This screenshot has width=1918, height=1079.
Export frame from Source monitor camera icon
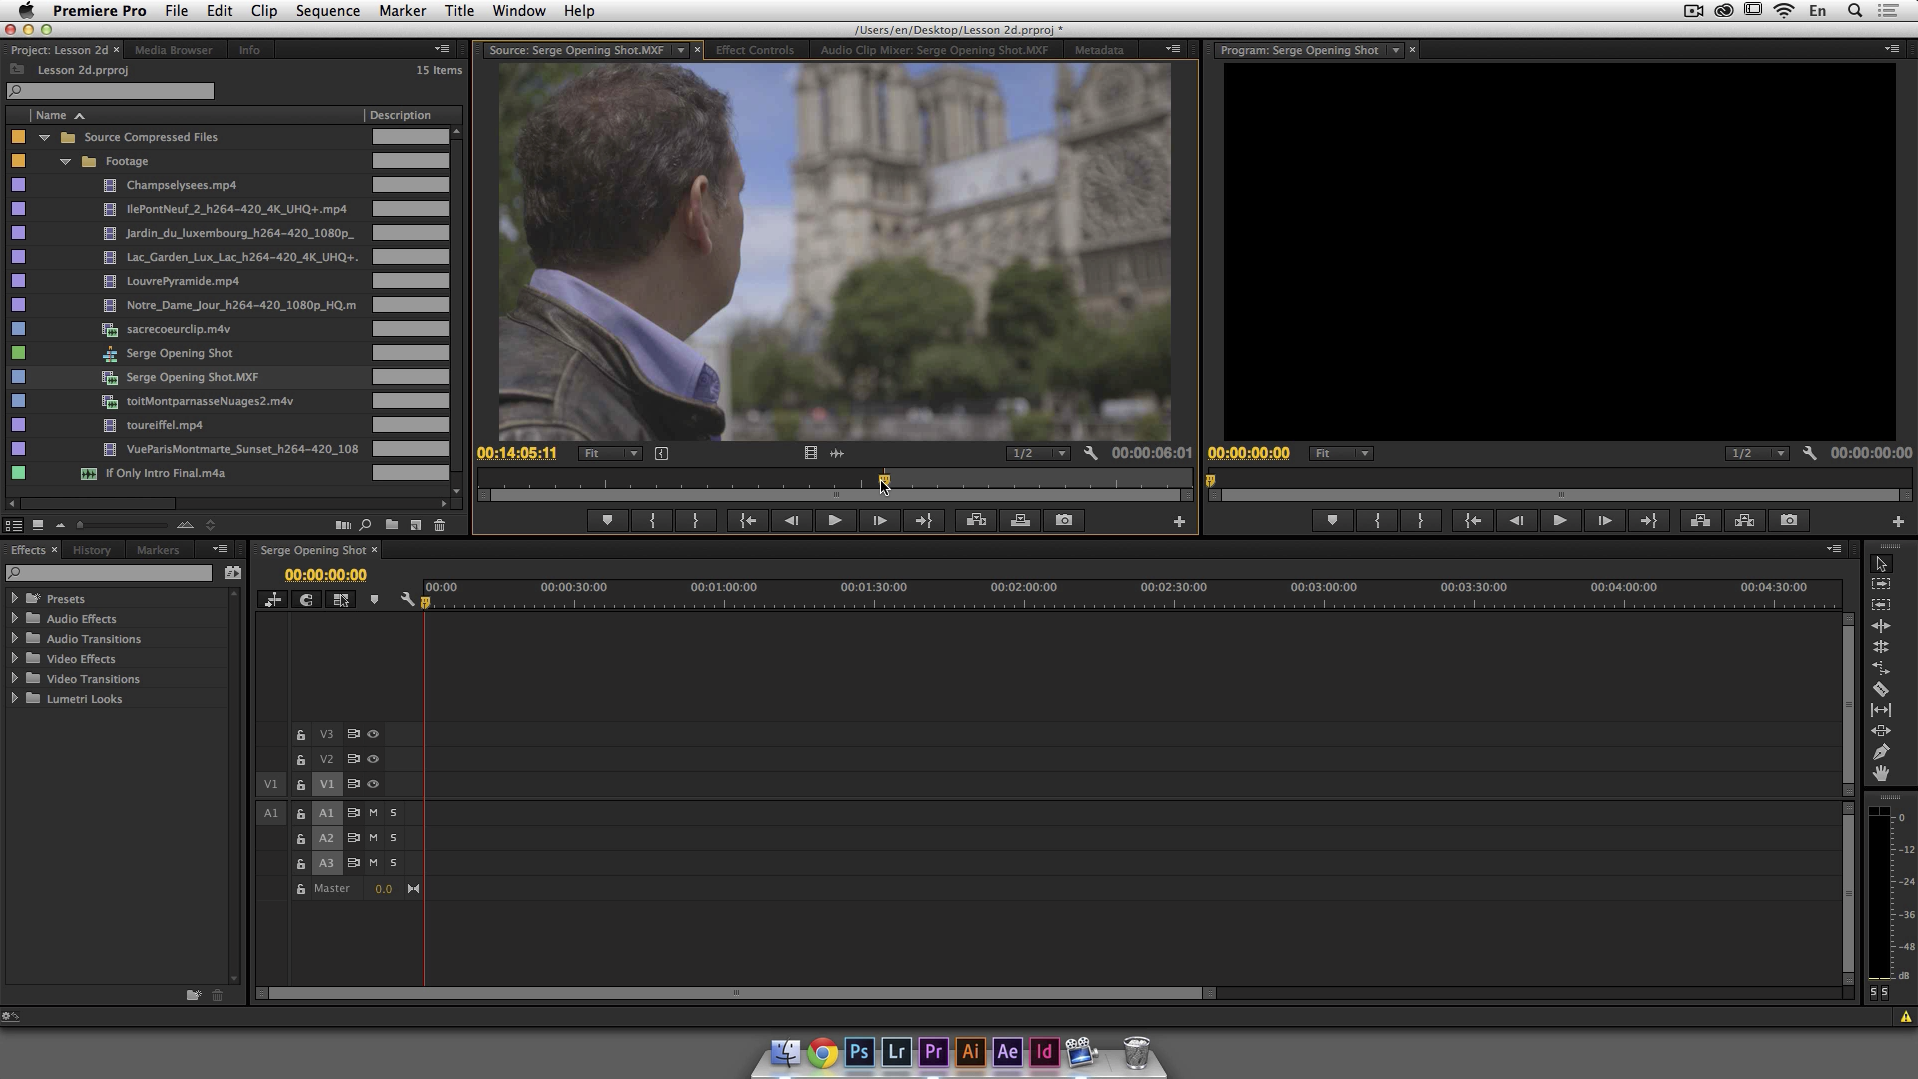[1064, 520]
